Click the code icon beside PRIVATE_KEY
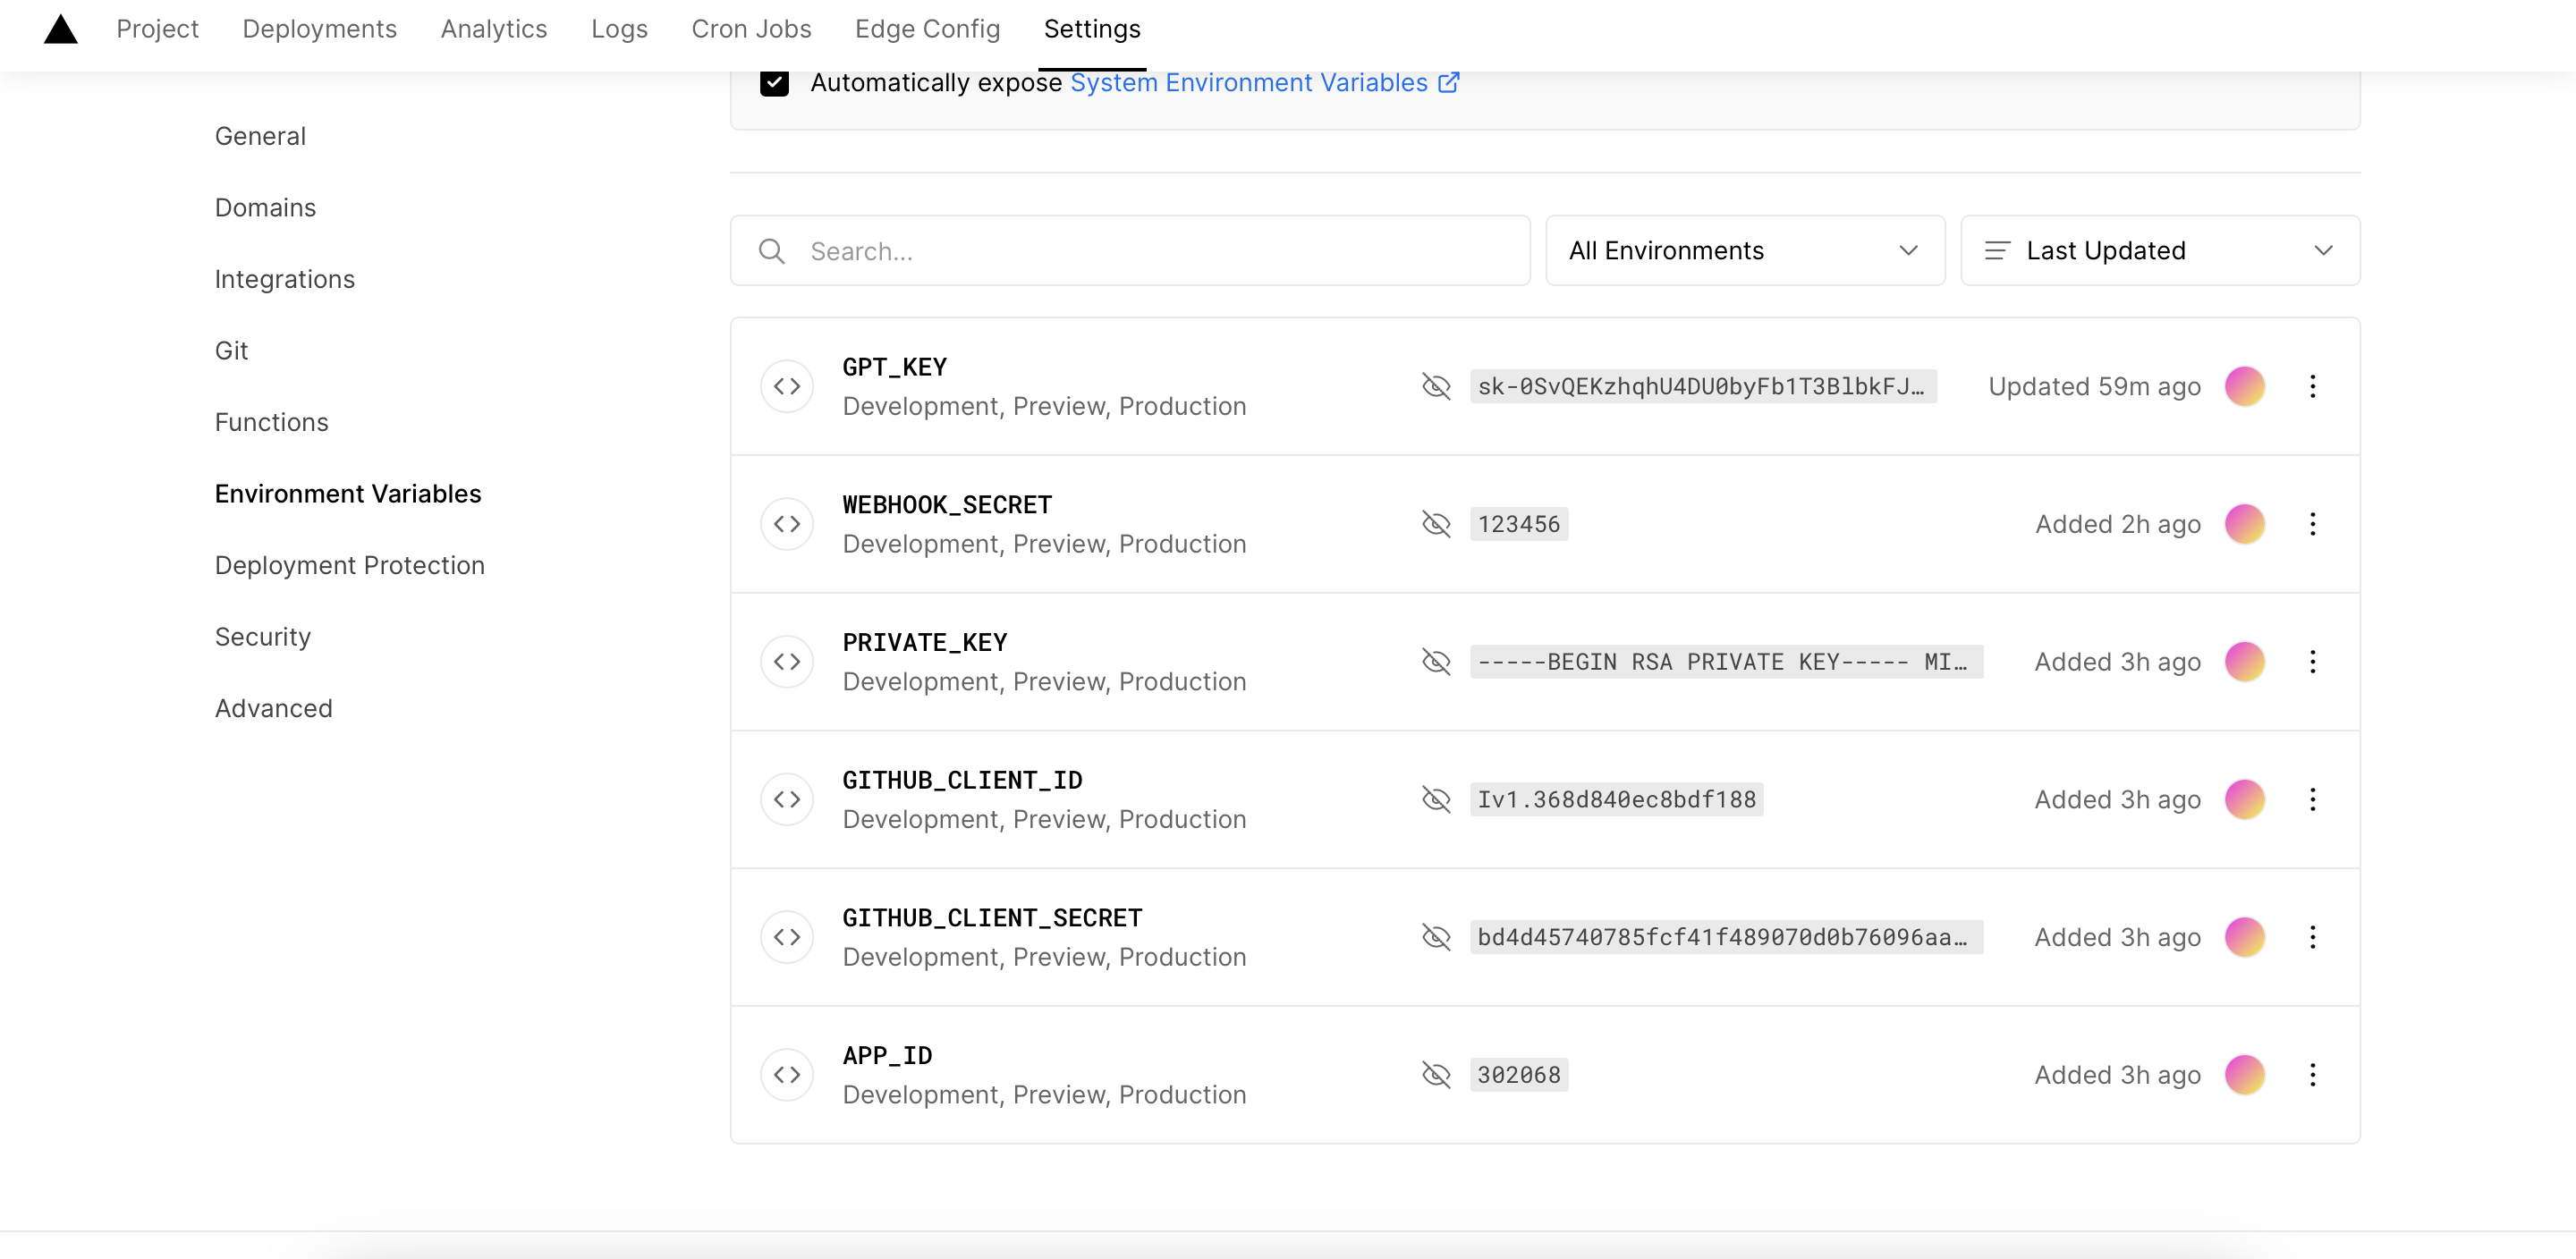This screenshot has width=2576, height=1259. [787, 662]
